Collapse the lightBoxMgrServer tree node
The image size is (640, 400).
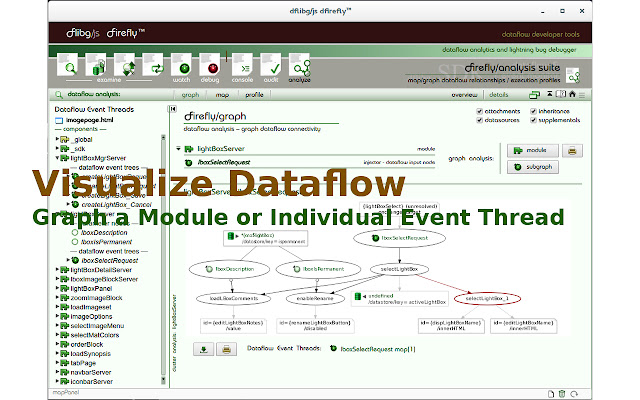tap(57, 158)
